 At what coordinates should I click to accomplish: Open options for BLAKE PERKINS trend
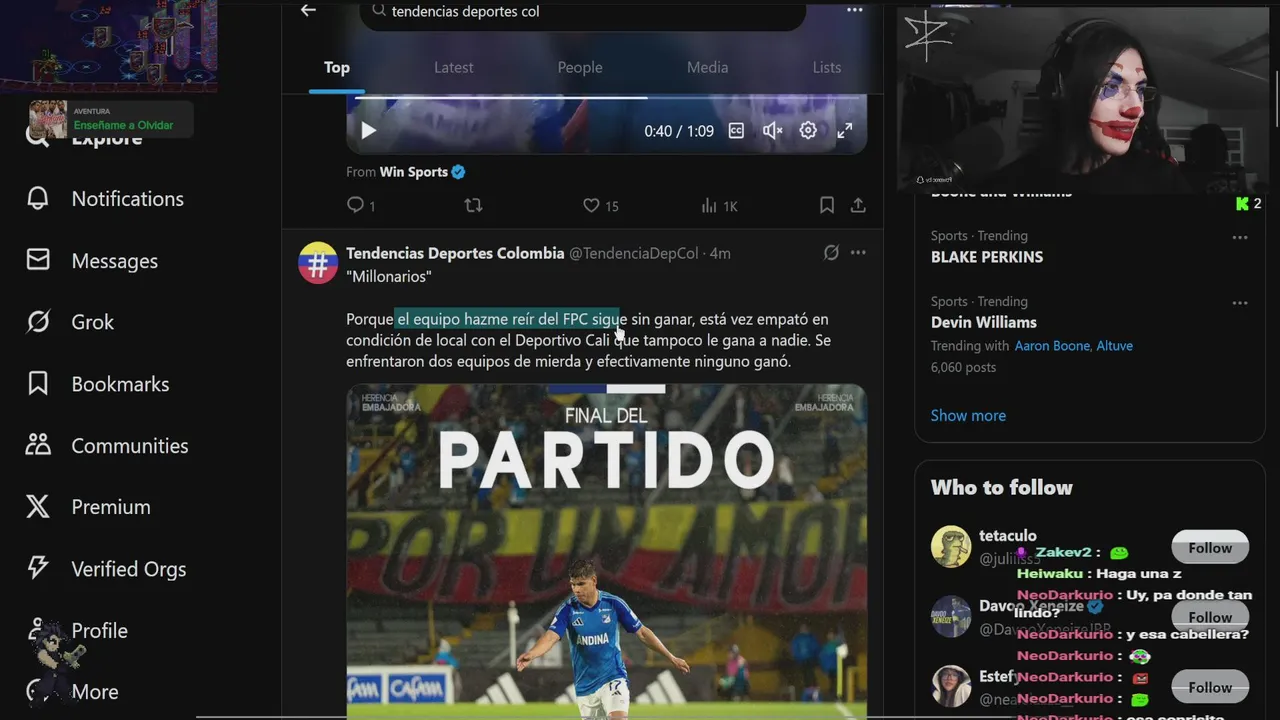pos(1240,238)
